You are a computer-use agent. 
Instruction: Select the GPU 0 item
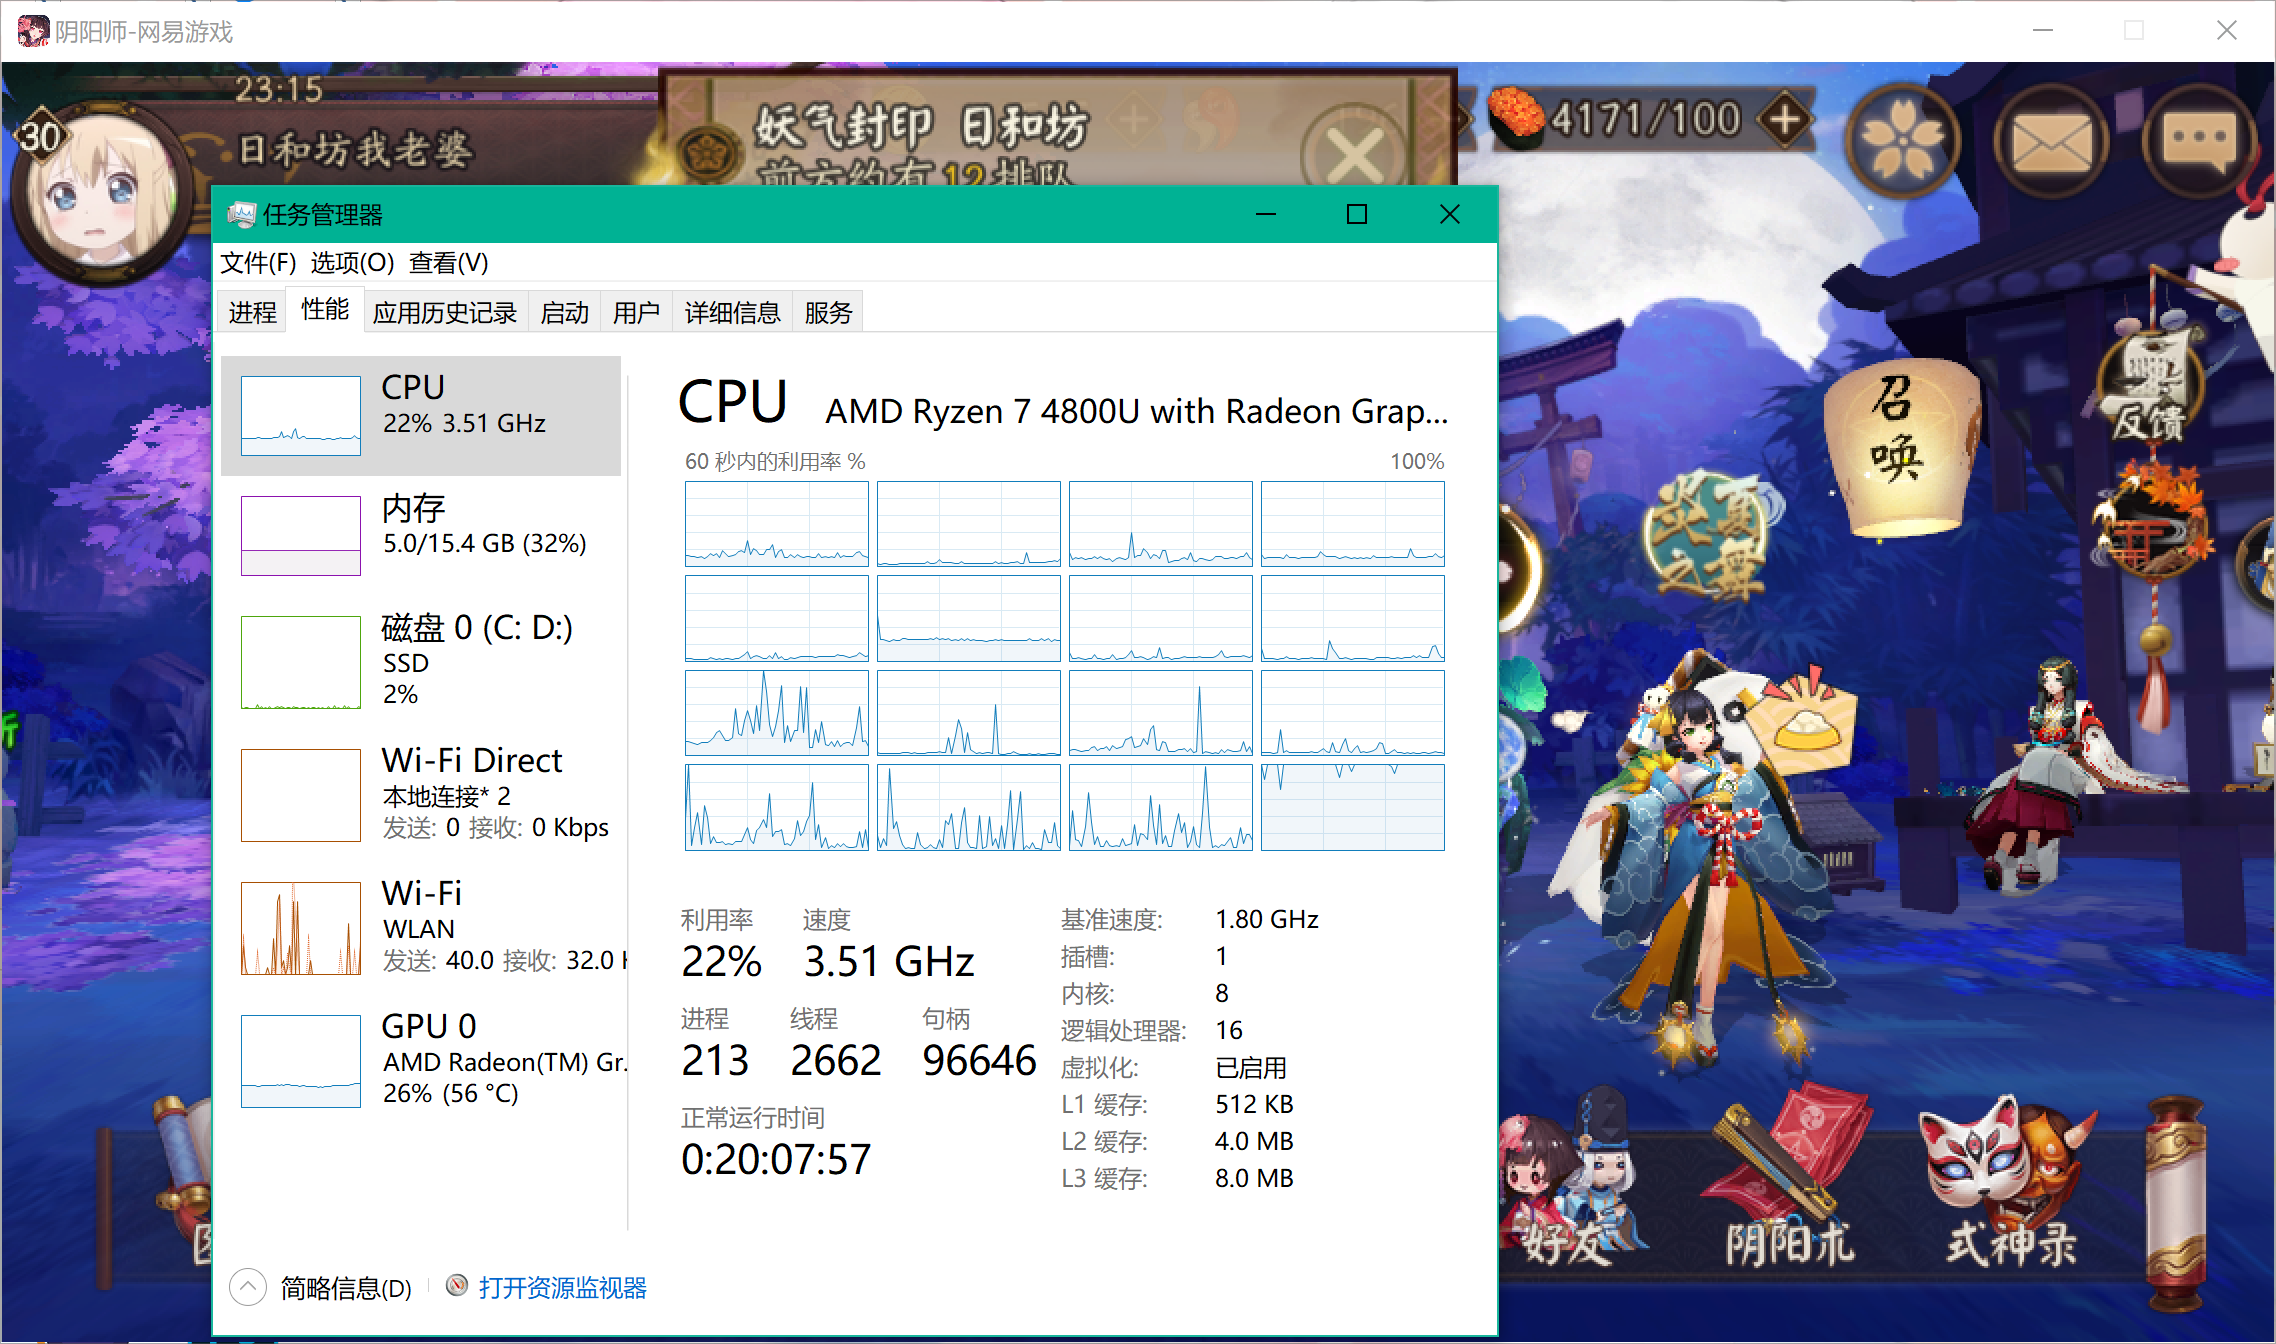[x=421, y=1060]
